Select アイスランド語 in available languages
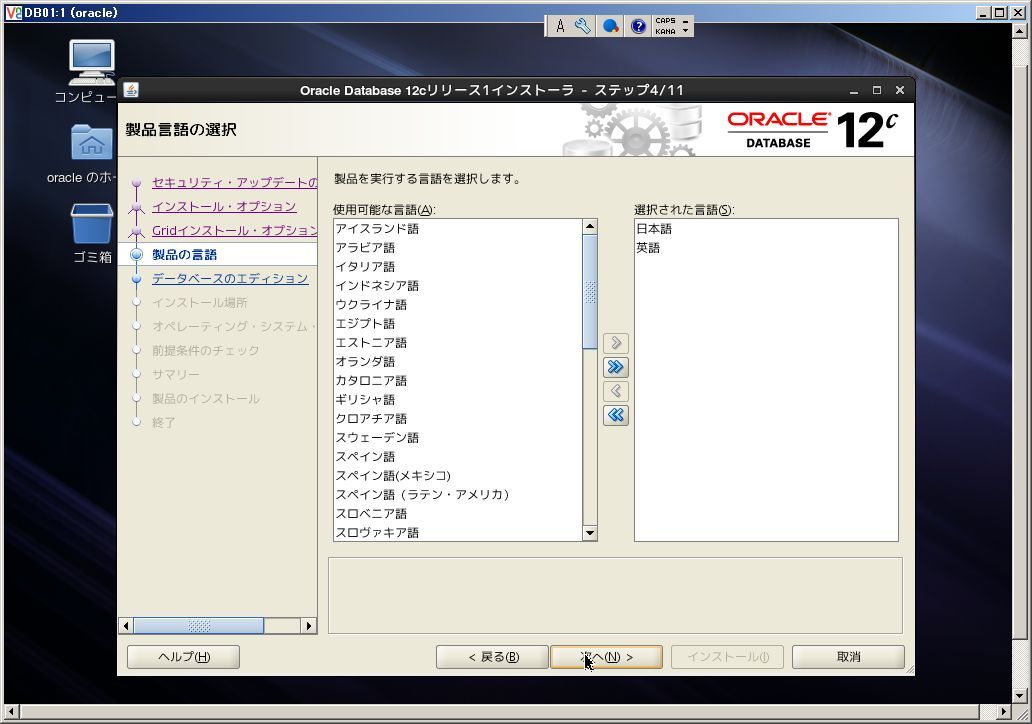This screenshot has width=1032, height=724. 458,229
